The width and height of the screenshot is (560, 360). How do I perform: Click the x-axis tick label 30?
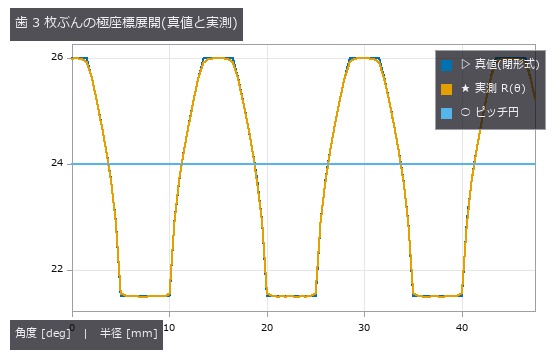point(364,328)
